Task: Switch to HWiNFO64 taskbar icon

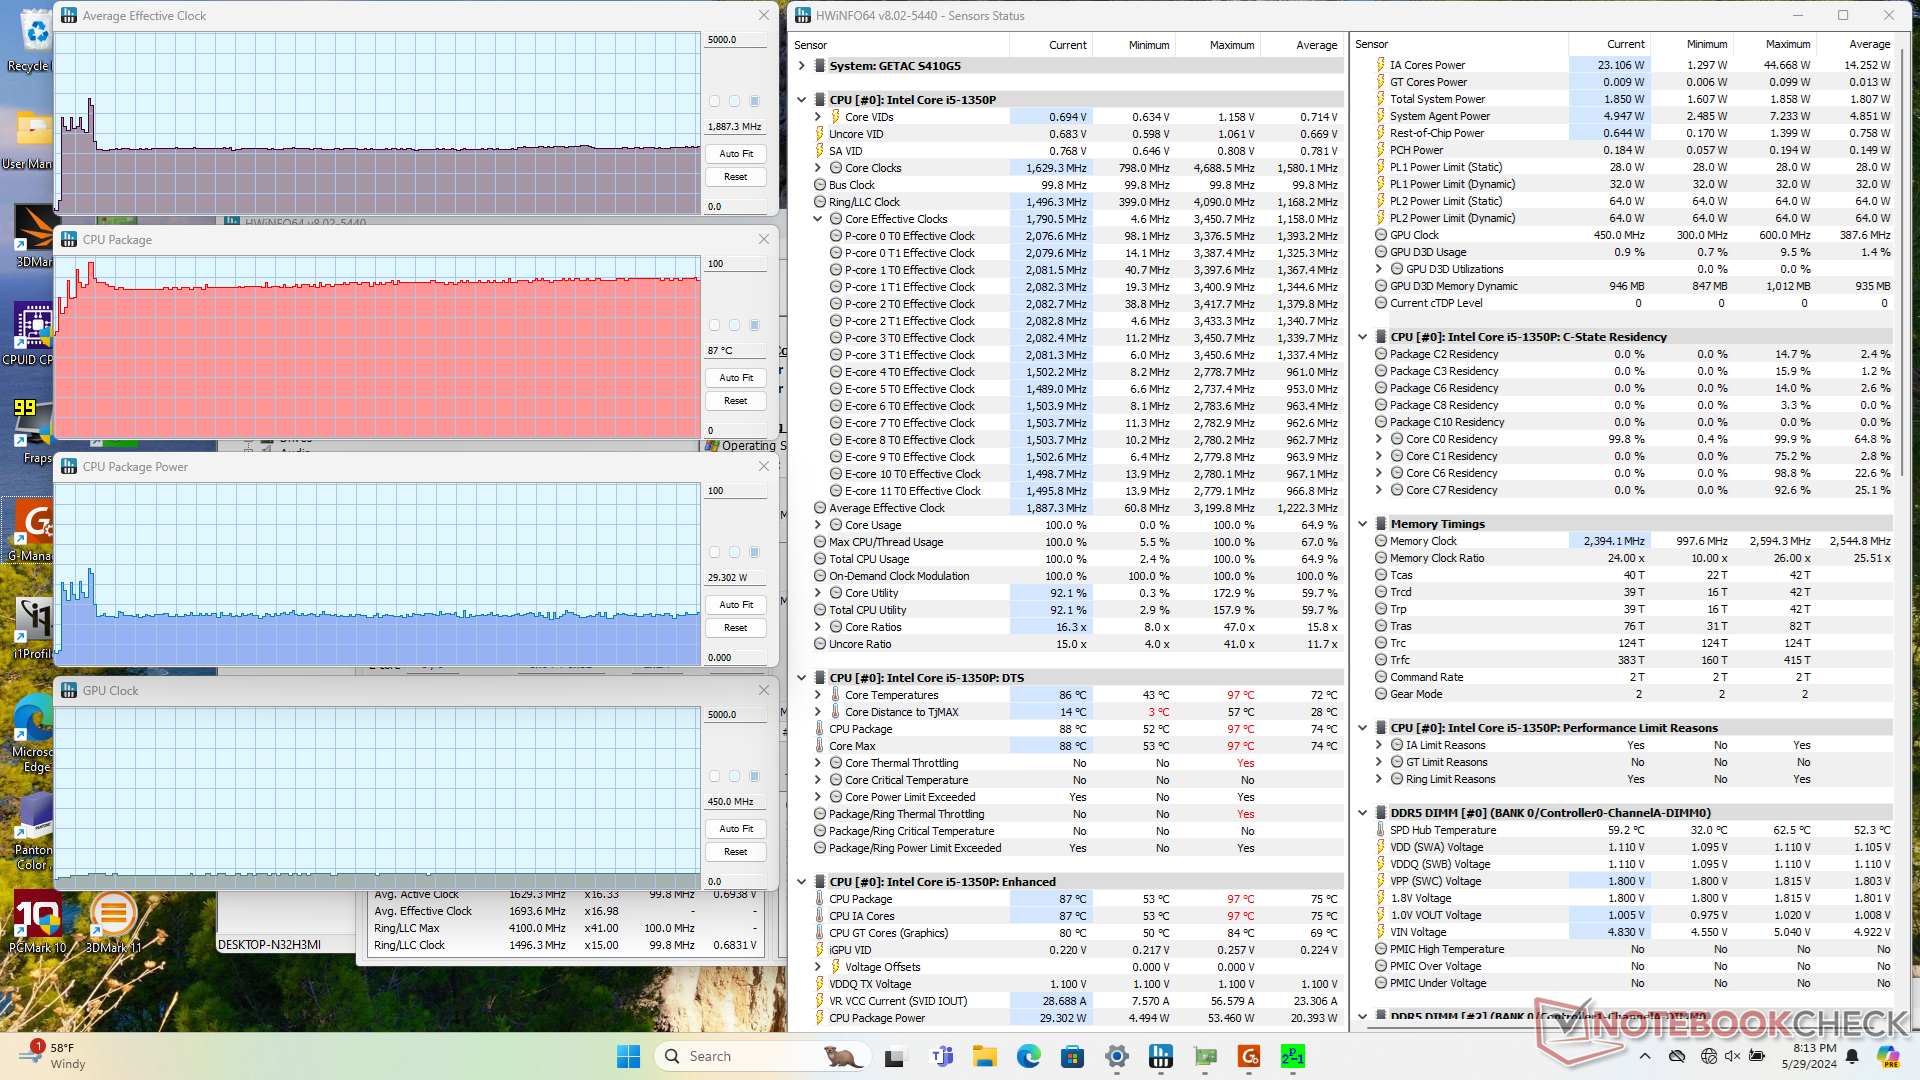Action: pos(1160,1056)
